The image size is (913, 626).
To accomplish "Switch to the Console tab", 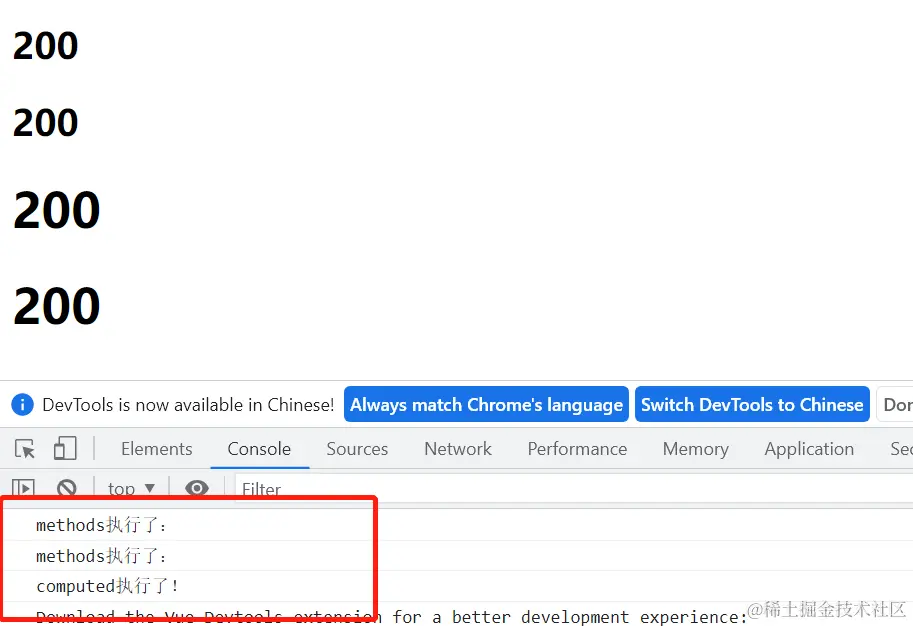I will (x=259, y=449).
